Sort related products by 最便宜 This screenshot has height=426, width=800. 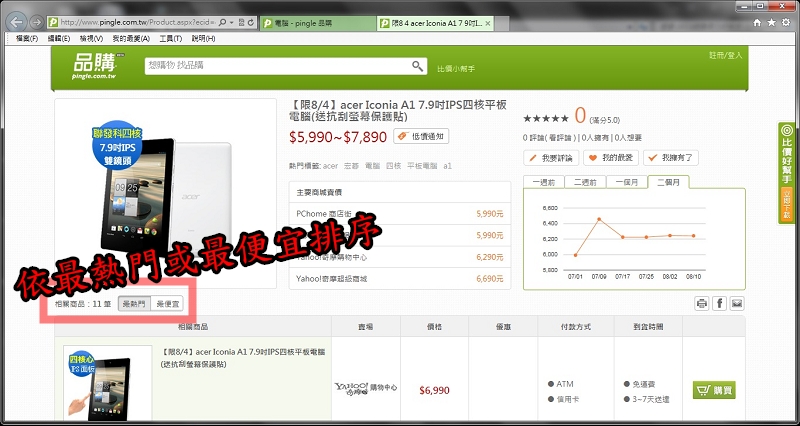167,304
